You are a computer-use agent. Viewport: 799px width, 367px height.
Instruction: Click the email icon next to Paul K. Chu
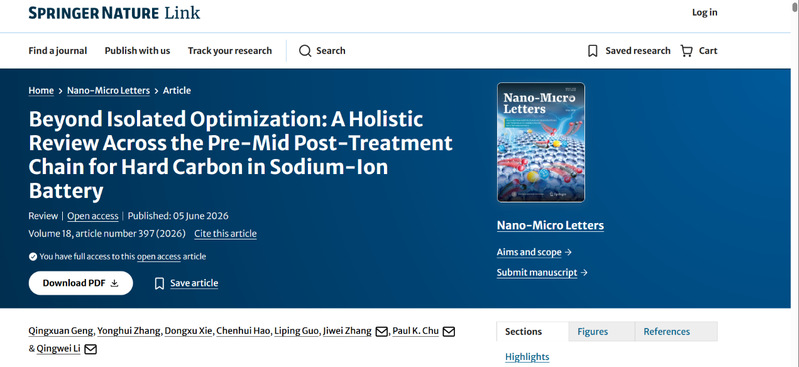(448, 332)
